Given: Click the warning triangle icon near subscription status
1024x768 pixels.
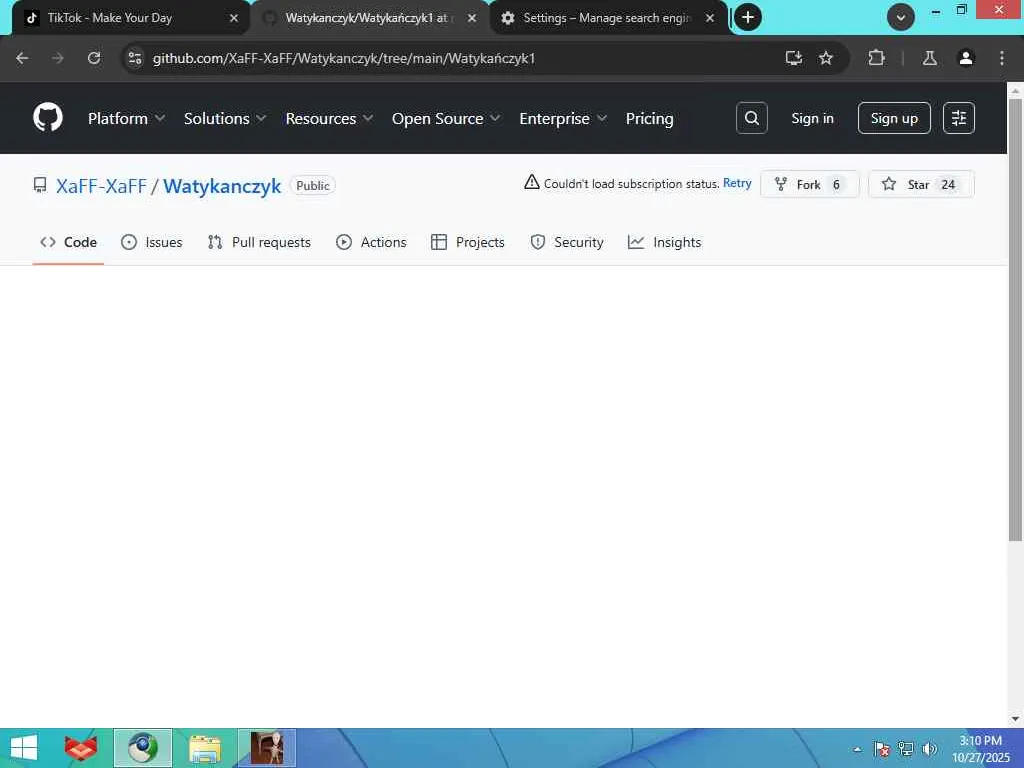Looking at the screenshot, I should pos(532,182).
